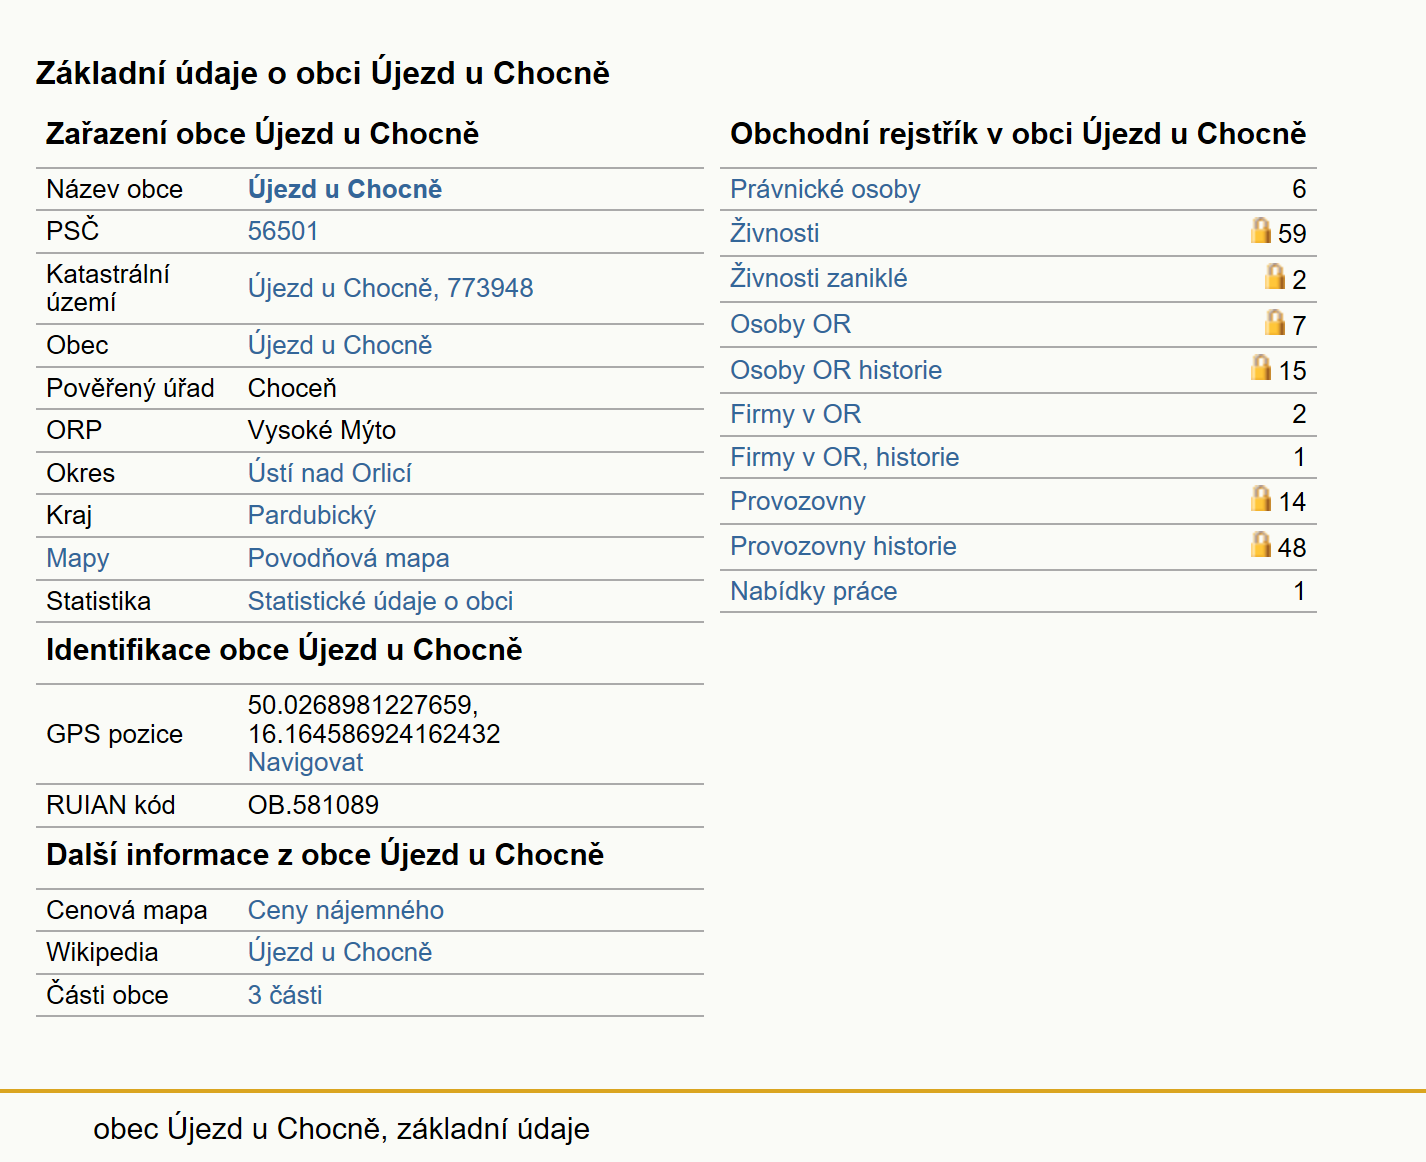Open the bold Újezd u Chocně link in Název obce row
1426x1162 pixels.
[345, 189]
